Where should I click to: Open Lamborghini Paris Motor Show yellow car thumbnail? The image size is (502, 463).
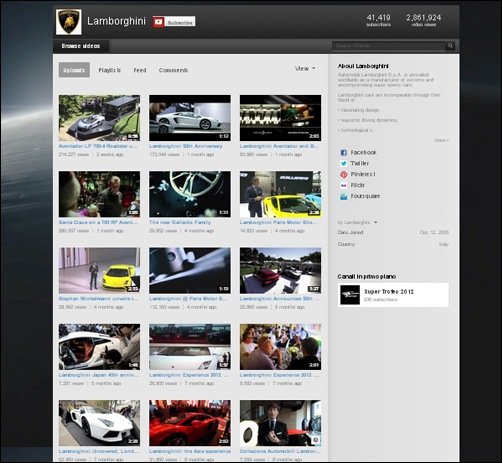pyautogui.click(x=280, y=194)
